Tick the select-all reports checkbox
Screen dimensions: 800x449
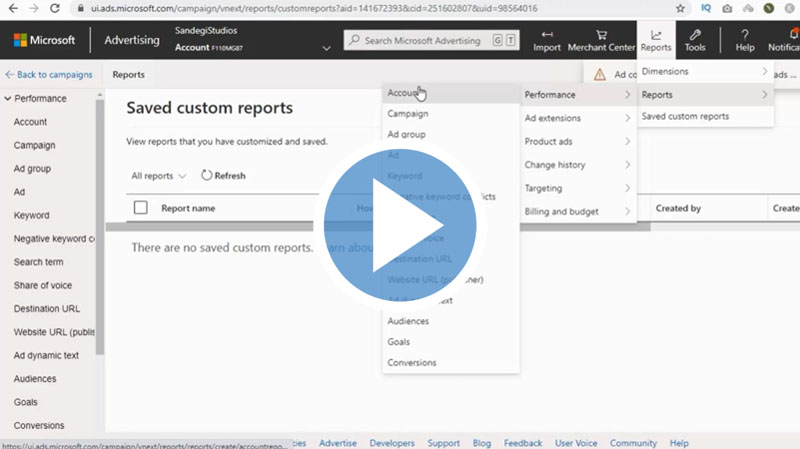click(140, 208)
